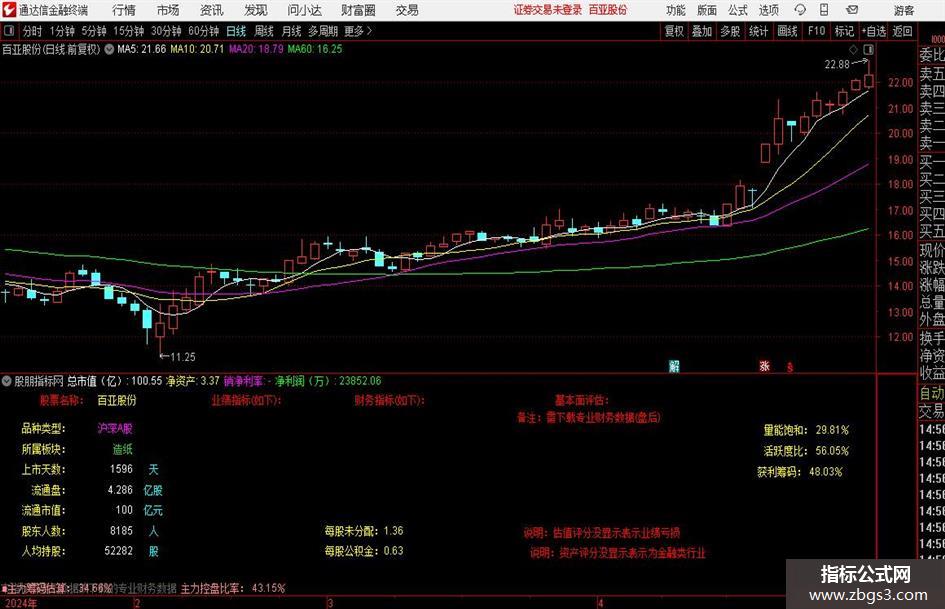
Task: Click the 解 marker on the timeline
Action: [674, 366]
